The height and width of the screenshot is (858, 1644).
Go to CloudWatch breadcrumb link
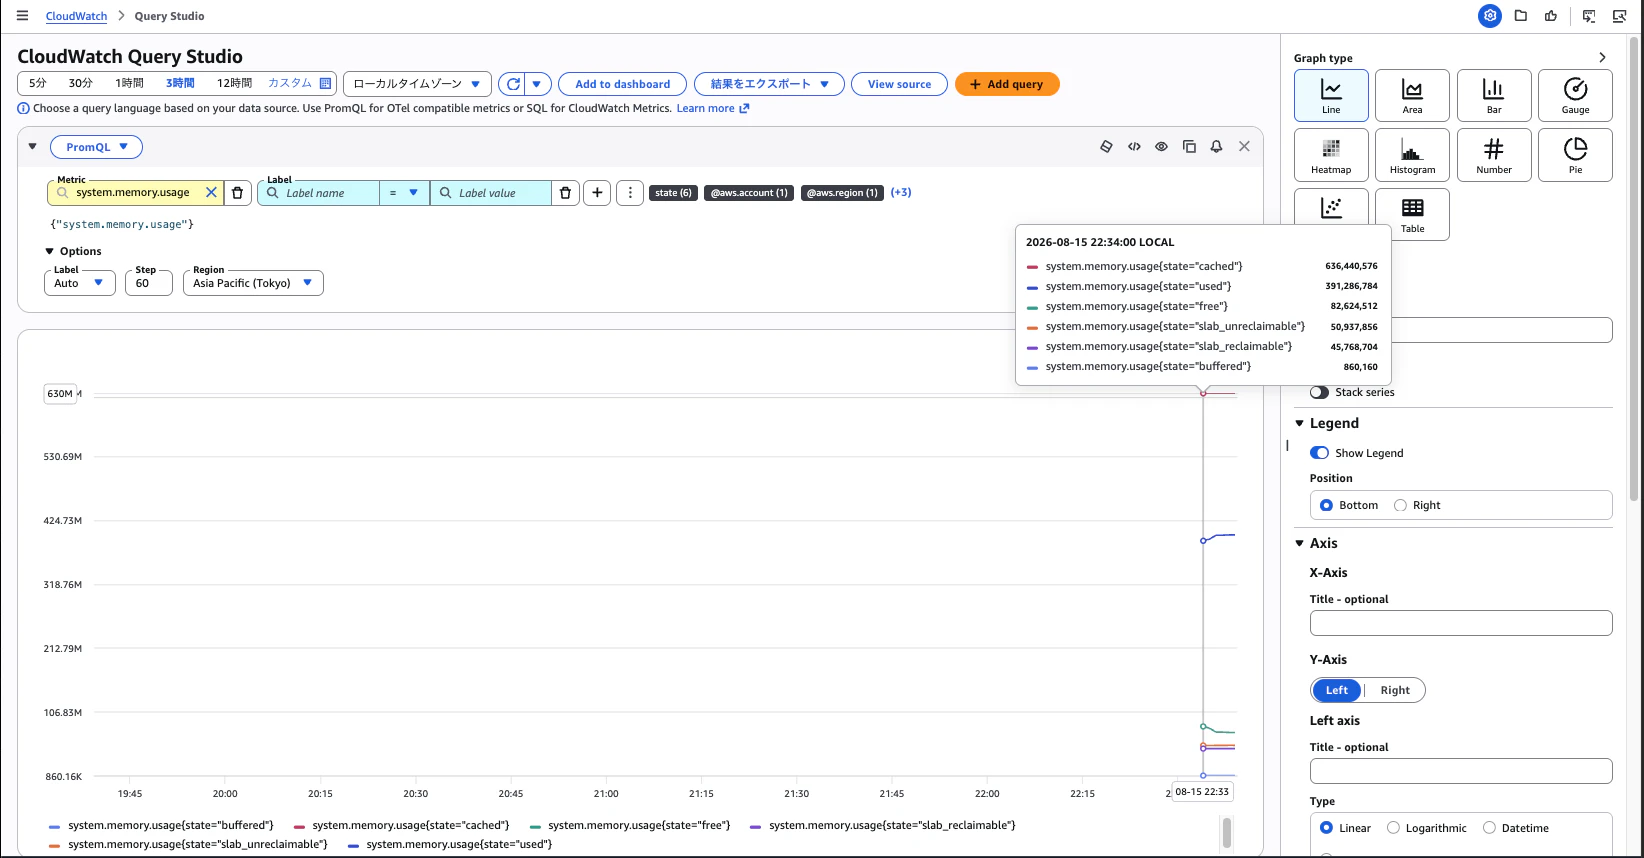point(76,16)
